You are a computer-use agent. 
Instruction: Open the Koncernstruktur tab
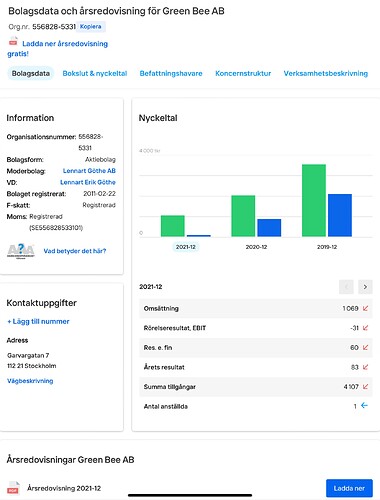point(243,73)
